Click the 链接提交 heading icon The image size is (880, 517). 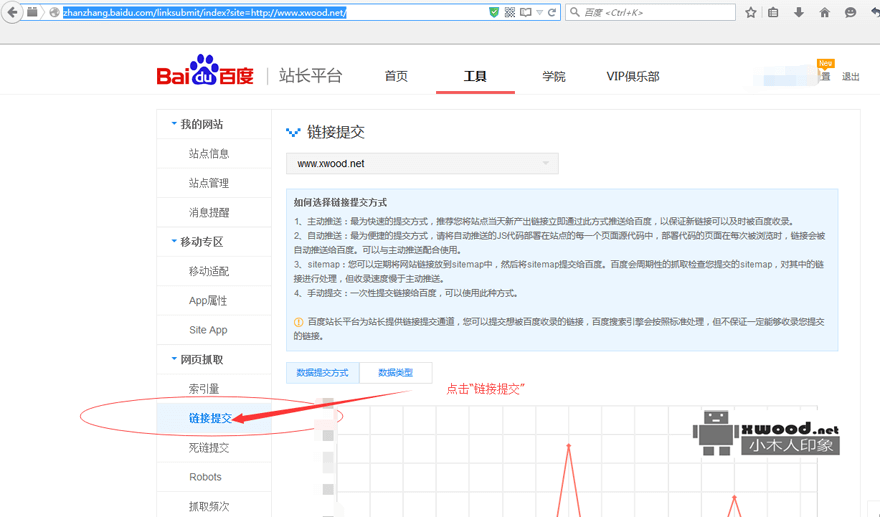click(293, 132)
